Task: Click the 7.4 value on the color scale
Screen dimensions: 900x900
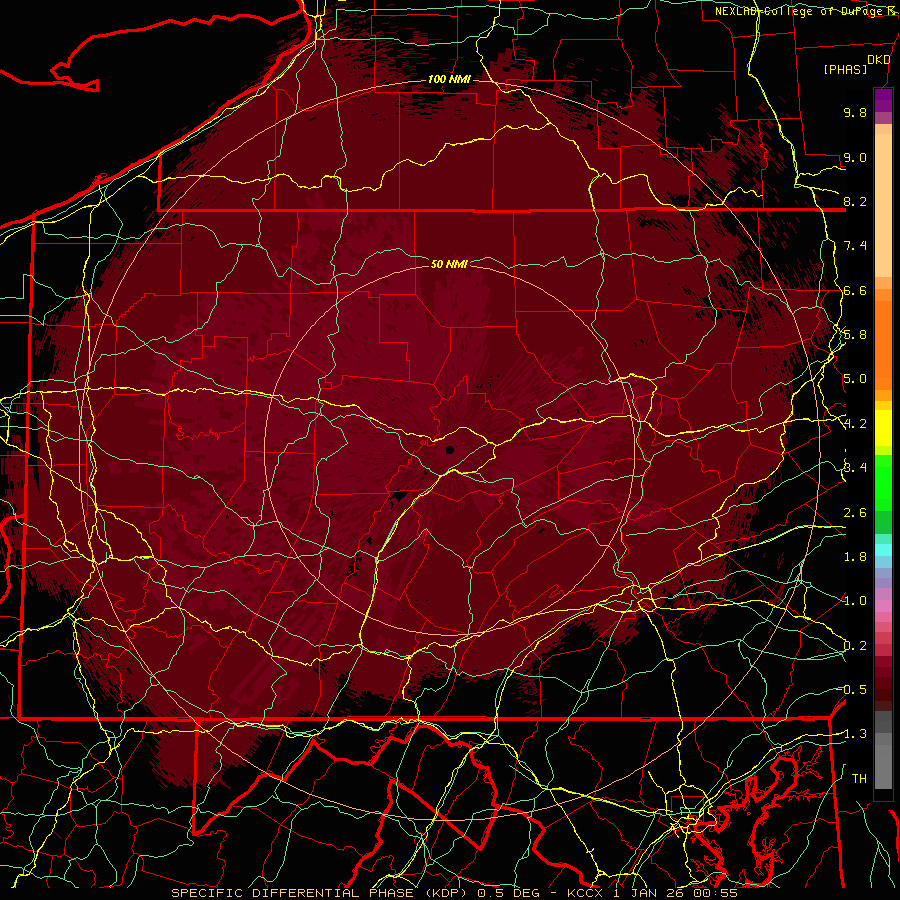Action: coord(855,246)
